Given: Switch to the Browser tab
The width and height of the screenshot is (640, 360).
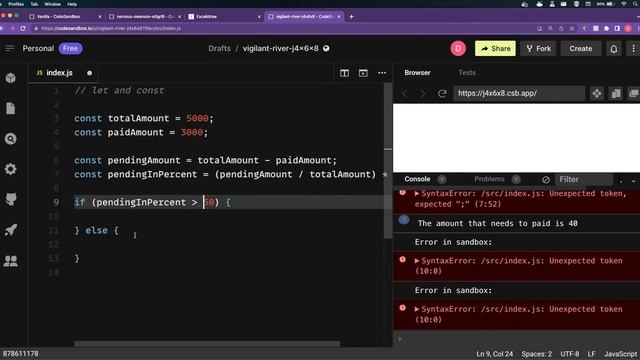Looking at the screenshot, I should (417, 73).
